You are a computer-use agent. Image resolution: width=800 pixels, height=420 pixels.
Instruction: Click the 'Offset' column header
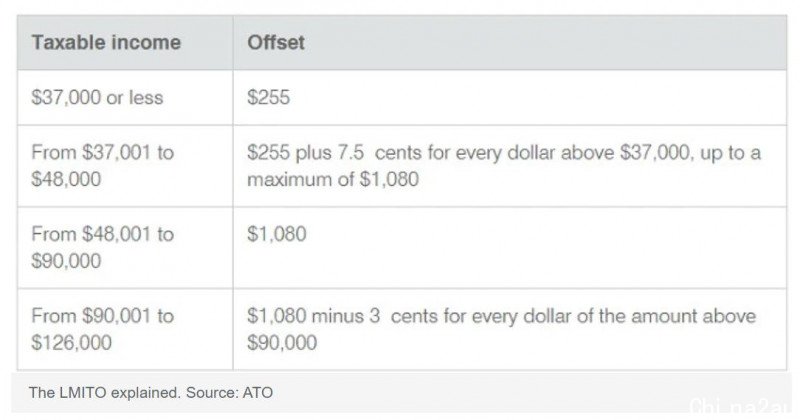[x=510, y=42]
